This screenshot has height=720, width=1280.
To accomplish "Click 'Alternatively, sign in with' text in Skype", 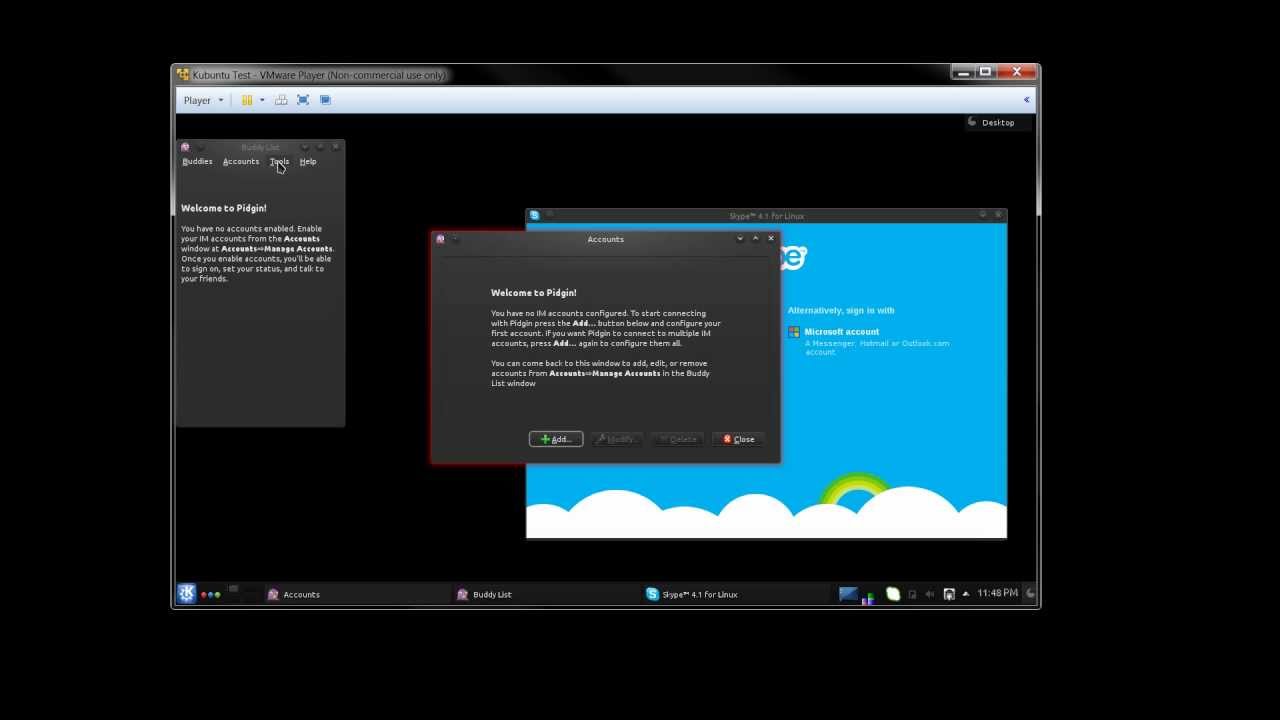I will pos(841,310).
